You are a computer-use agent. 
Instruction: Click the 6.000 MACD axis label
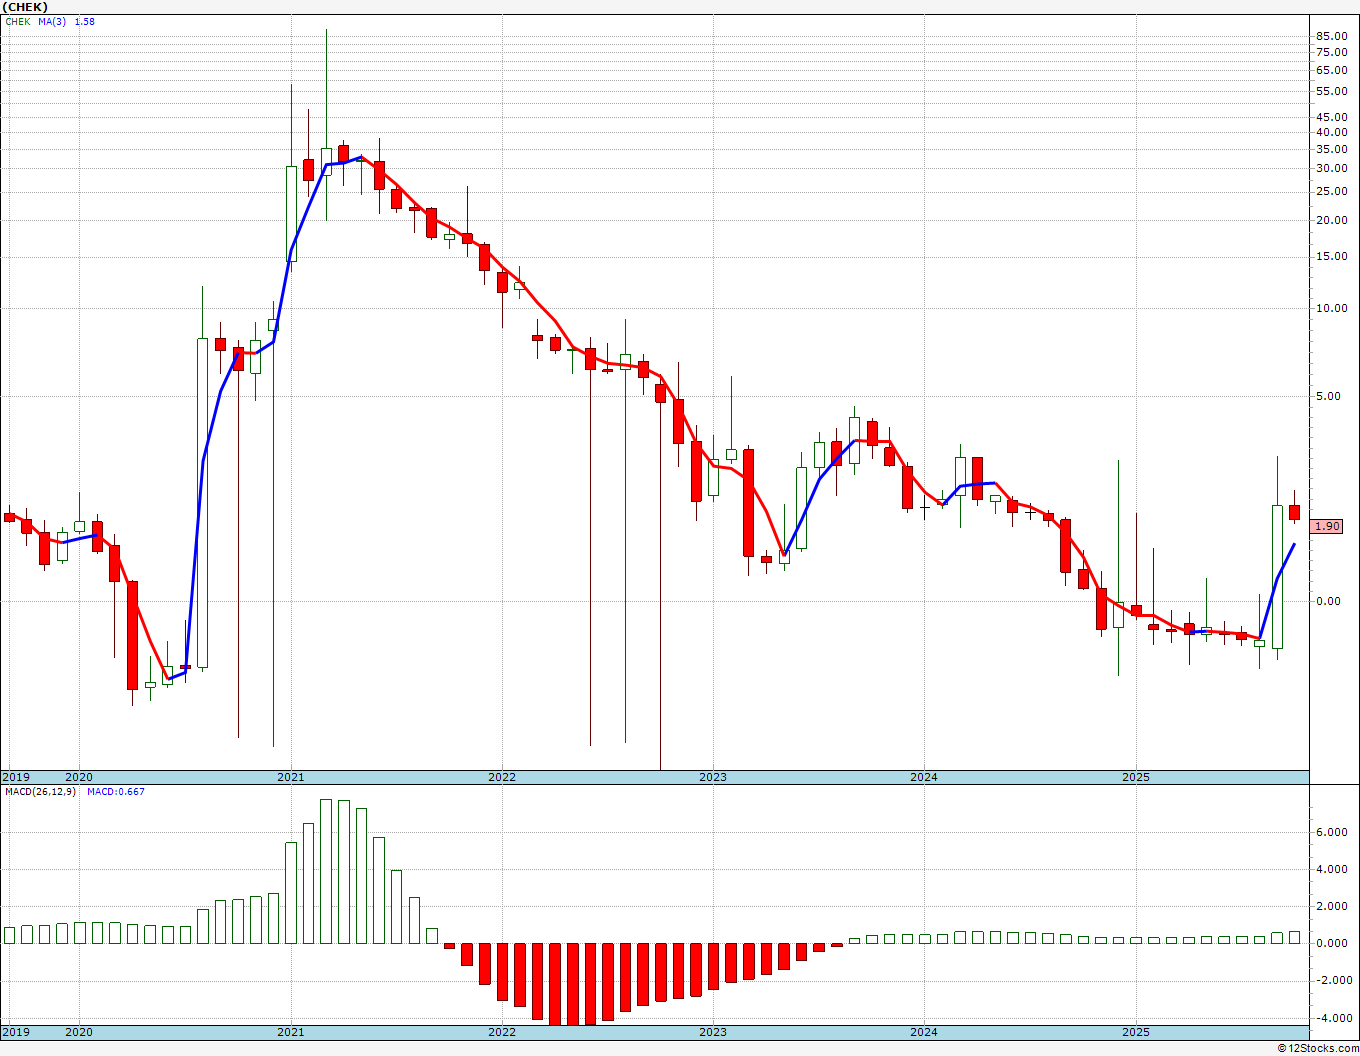click(1331, 832)
